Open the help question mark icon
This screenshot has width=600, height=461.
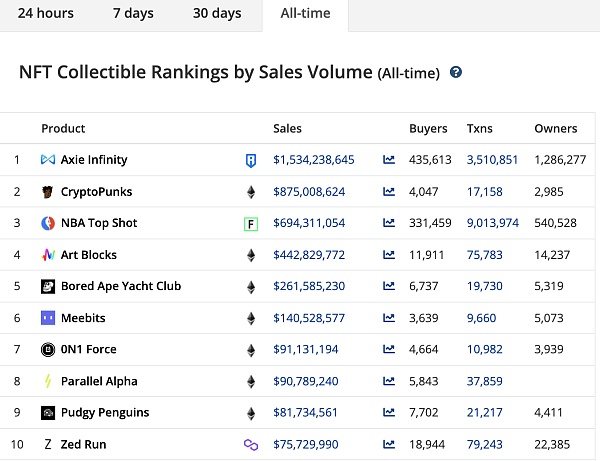click(x=456, y=73)
